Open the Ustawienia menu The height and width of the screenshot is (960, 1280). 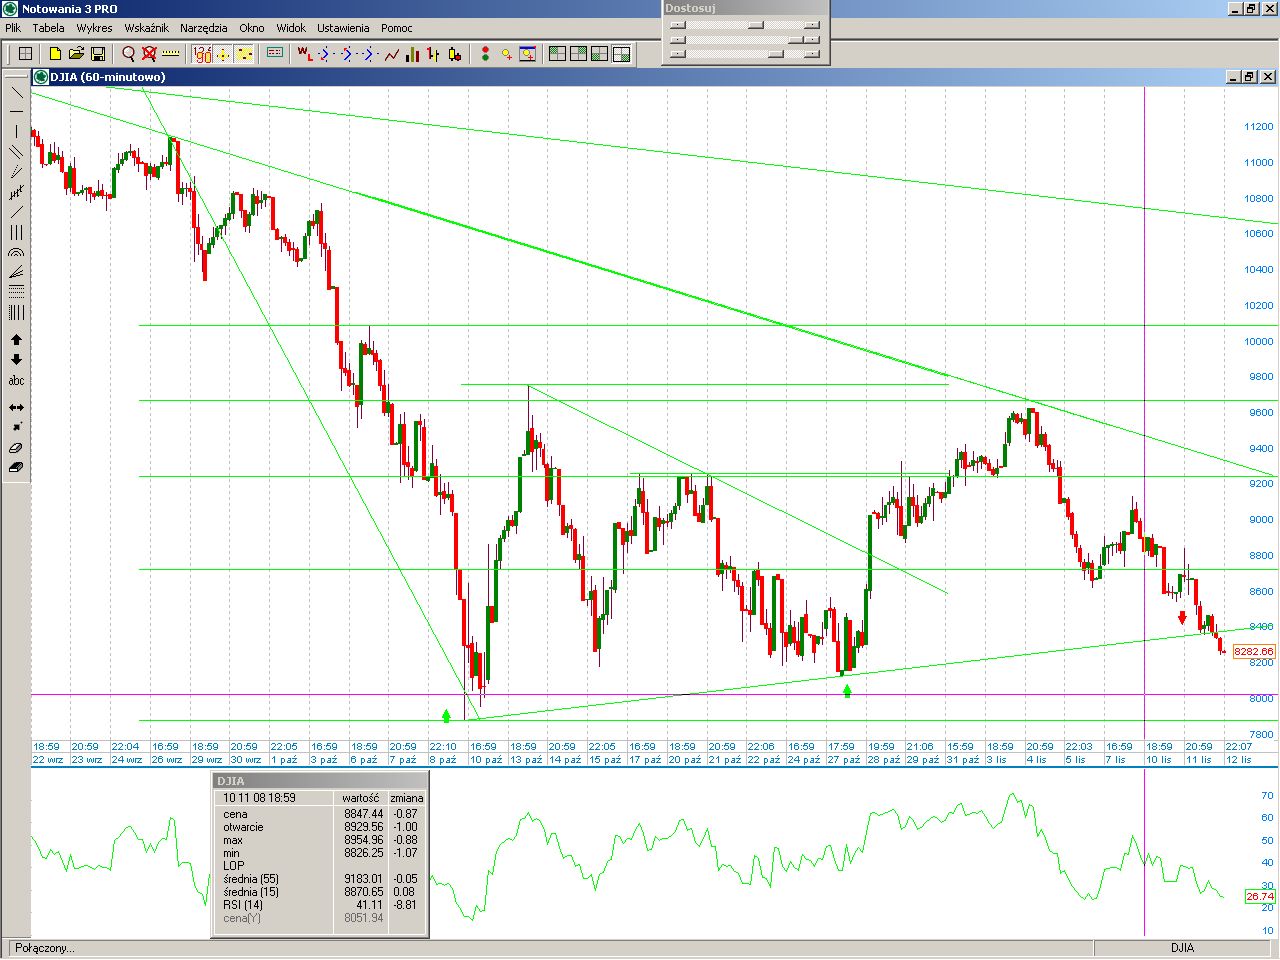pyautogui.click(x=343, y=28)
